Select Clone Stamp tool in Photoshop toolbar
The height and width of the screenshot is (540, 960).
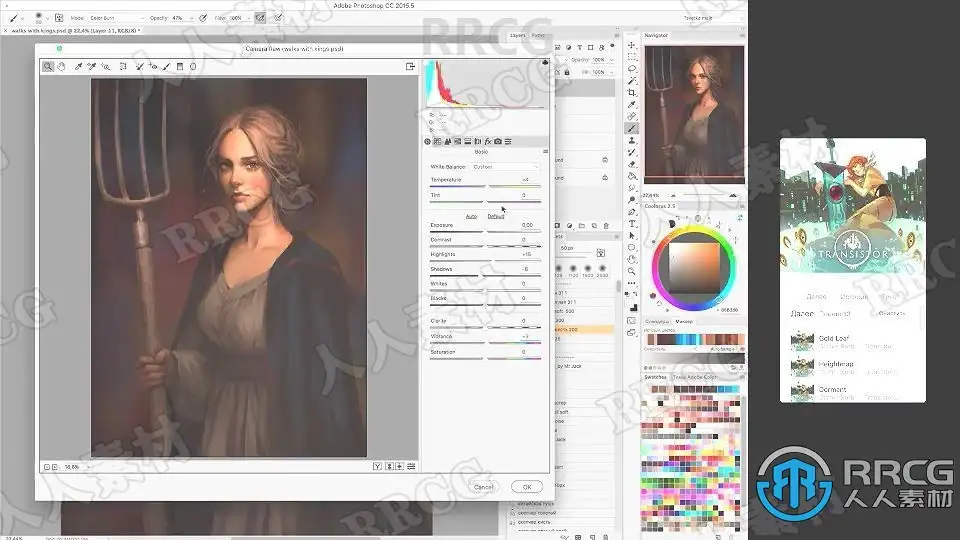632,140
